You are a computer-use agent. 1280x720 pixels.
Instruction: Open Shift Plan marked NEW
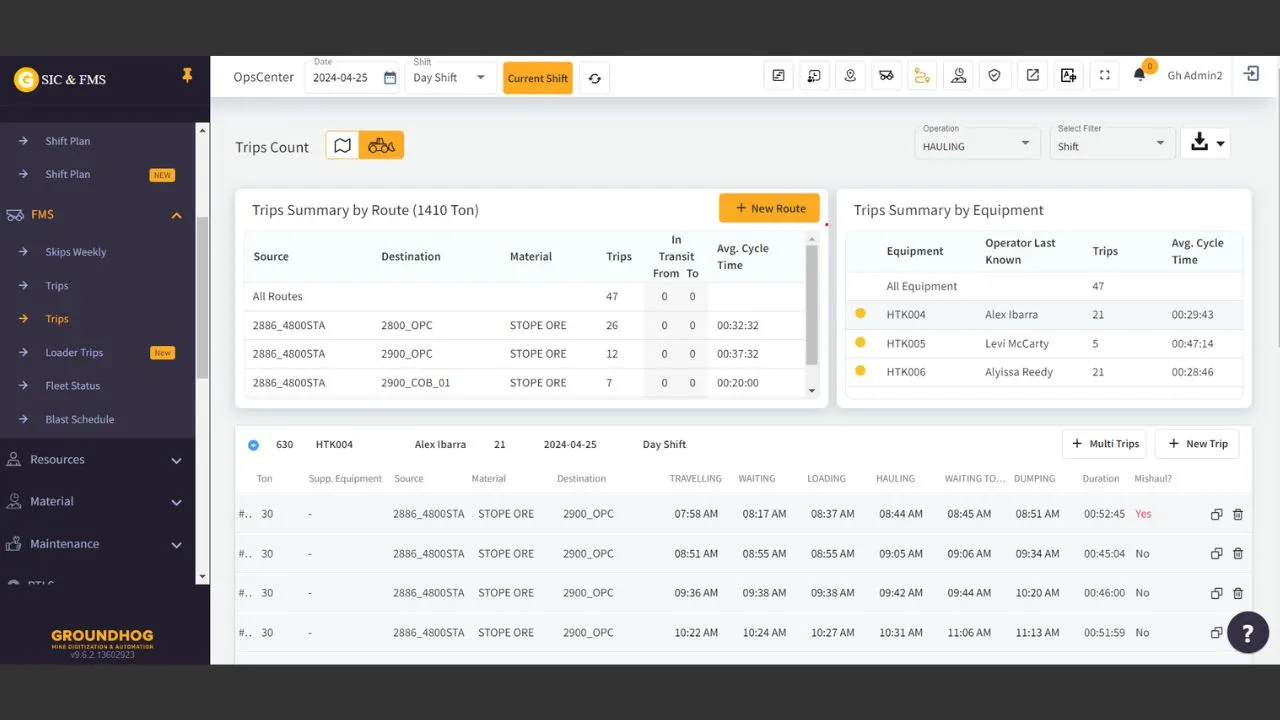click(67, 174)
